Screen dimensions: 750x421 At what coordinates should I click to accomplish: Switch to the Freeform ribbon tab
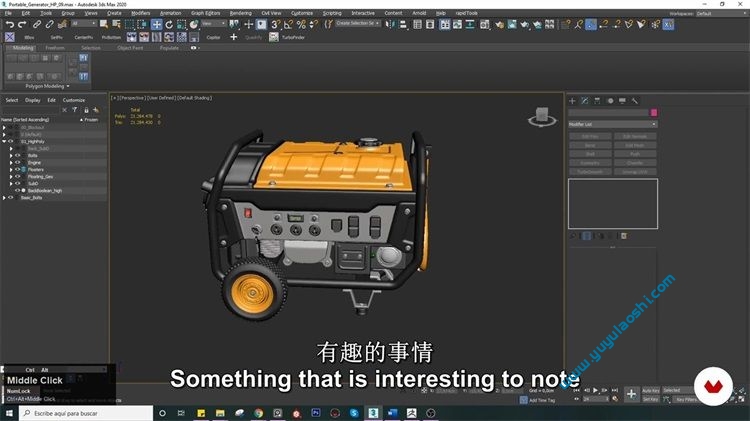pos(55,48)
